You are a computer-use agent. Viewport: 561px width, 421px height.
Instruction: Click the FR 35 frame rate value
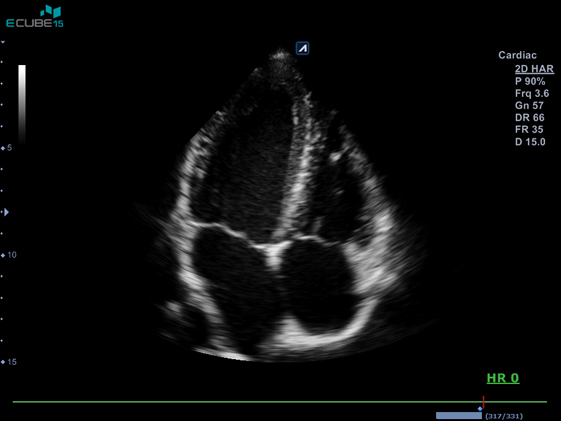click(529, 129)
